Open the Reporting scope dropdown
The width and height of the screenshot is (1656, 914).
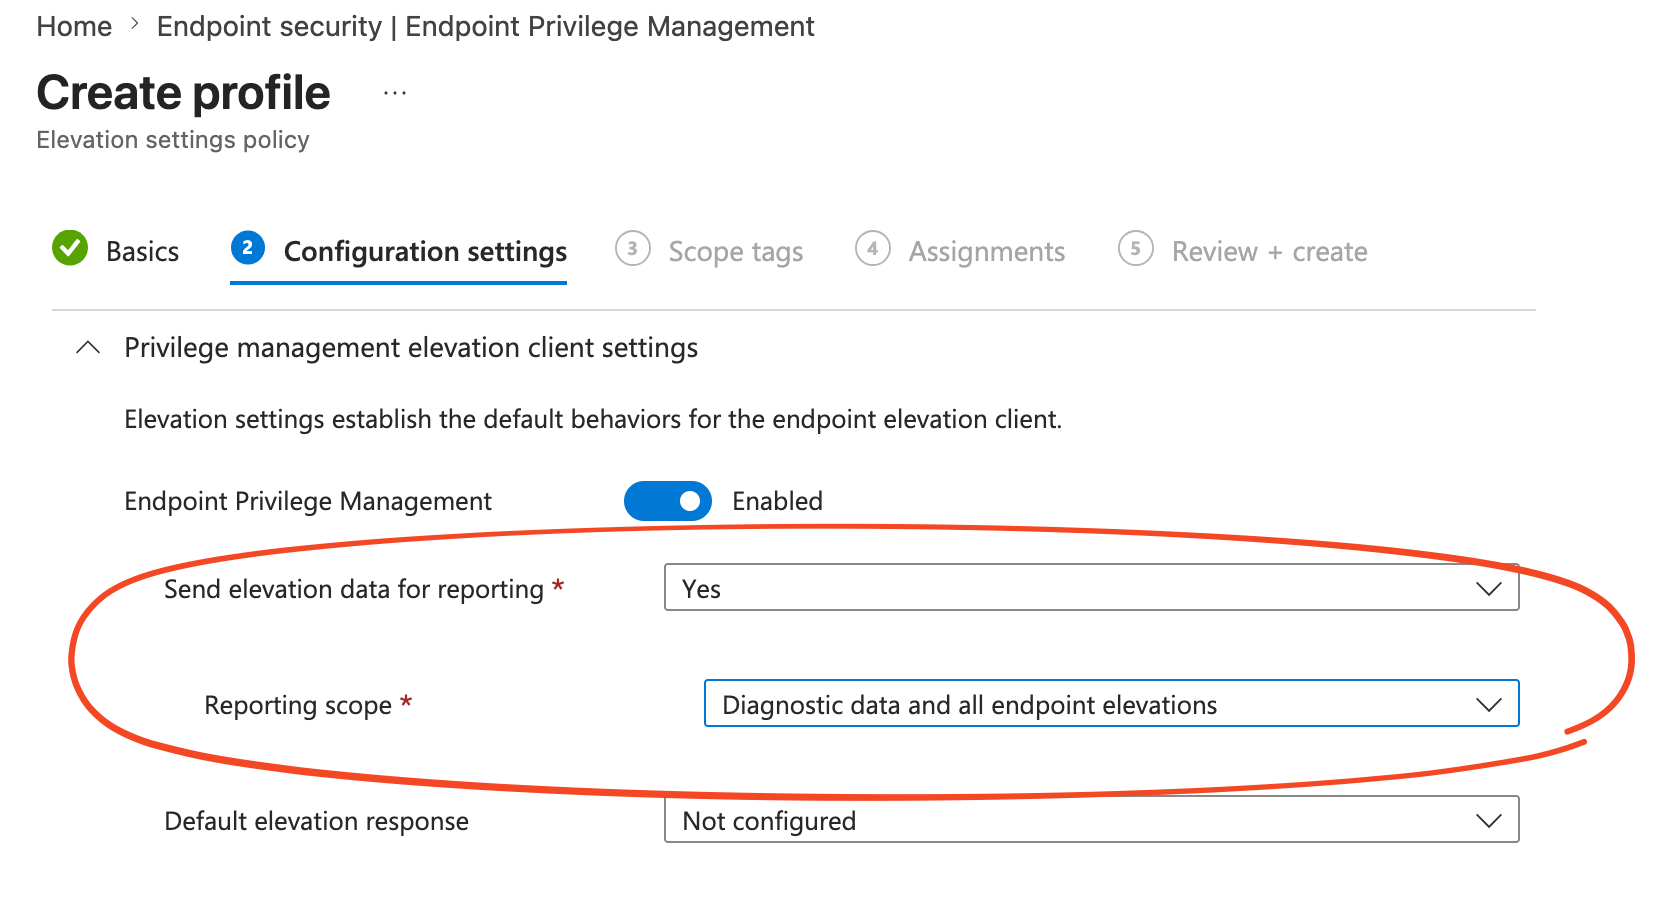(x=1112, y=704)
